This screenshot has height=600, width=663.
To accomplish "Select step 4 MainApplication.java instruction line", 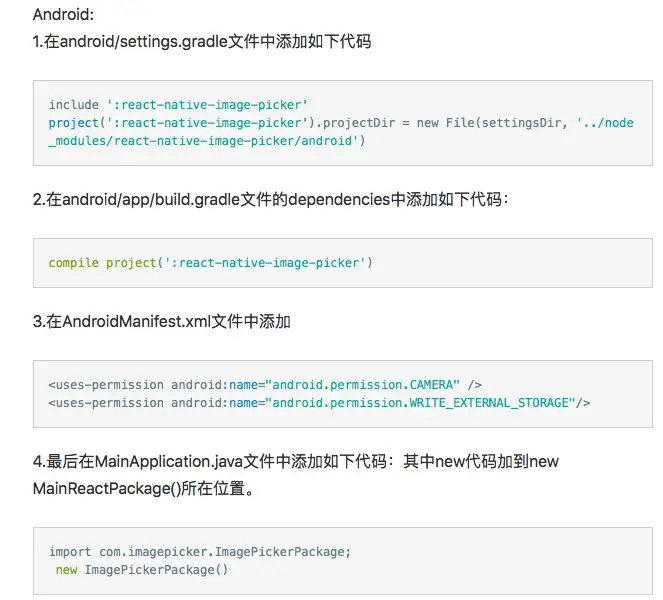I will pyautogui.click(x=296, y=461).
